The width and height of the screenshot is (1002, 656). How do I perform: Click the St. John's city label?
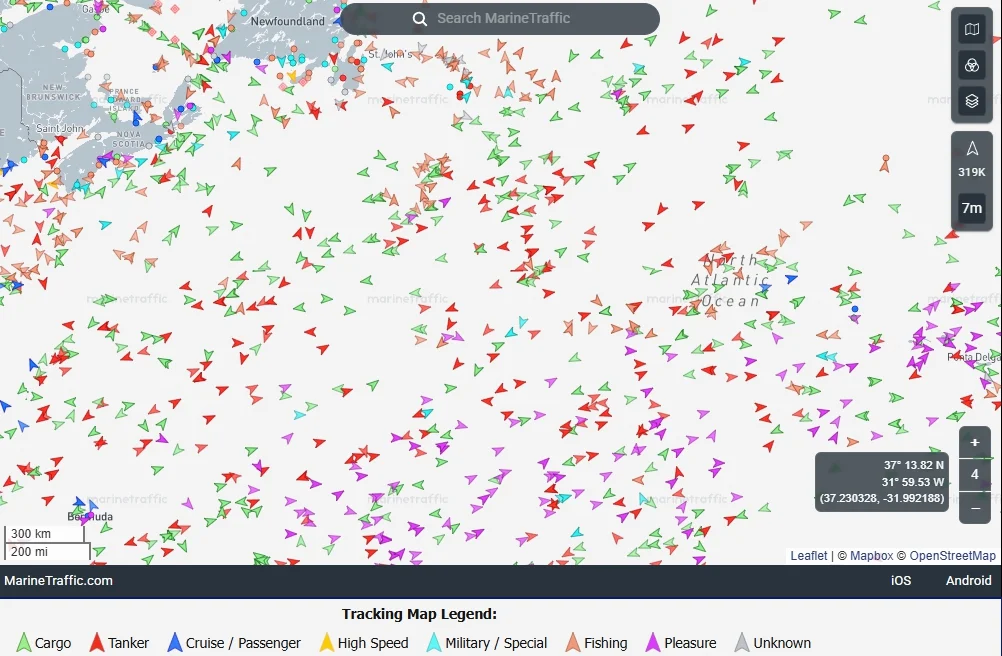(390, 54)
